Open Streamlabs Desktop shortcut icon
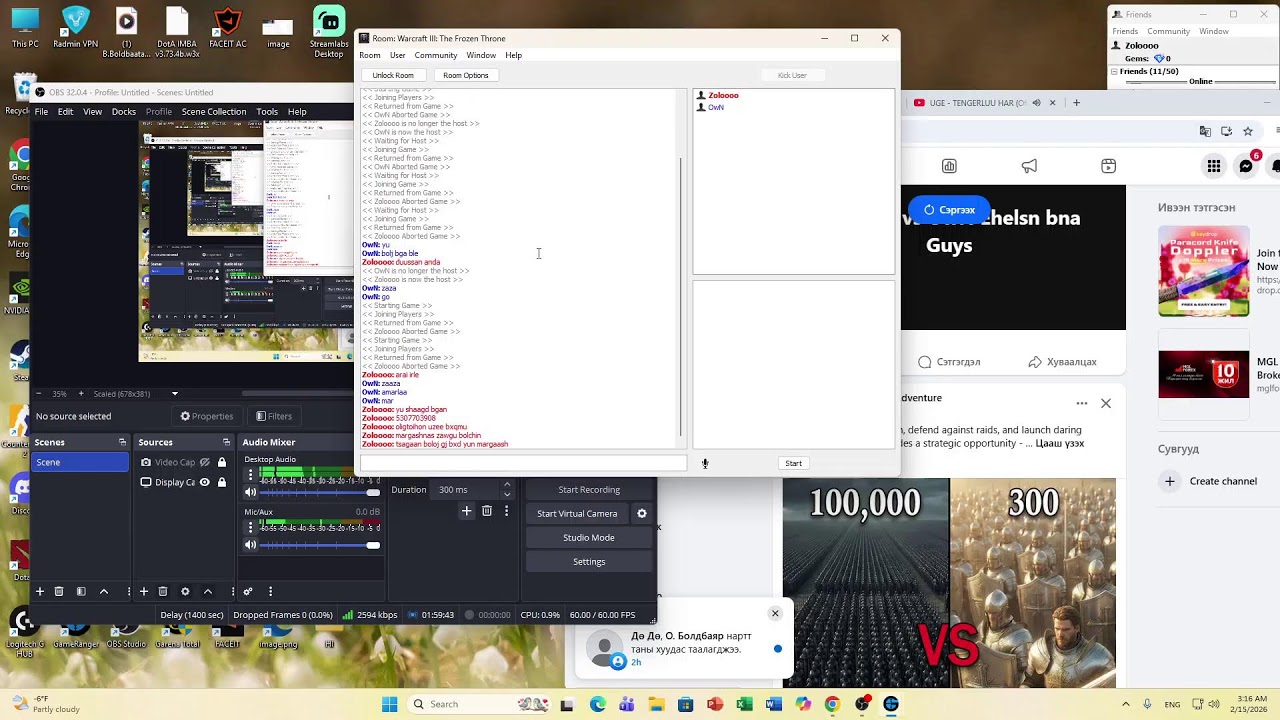1280x720 pixels. coord(329,30)
